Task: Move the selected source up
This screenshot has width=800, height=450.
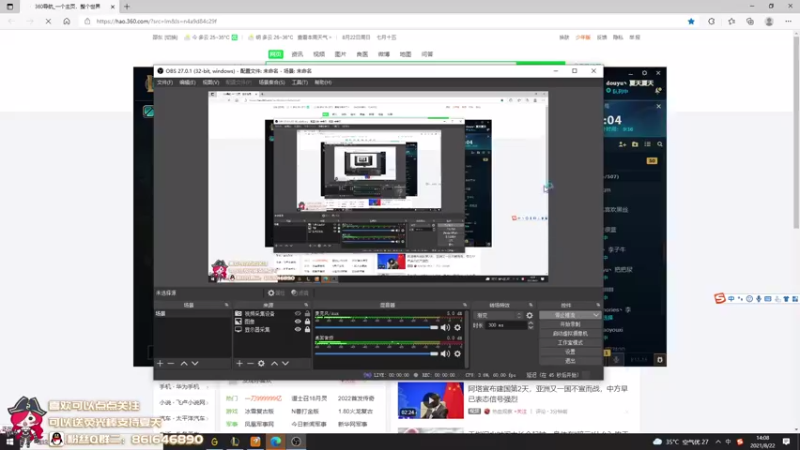Action: pyautogui.click(x=274, y=363)
